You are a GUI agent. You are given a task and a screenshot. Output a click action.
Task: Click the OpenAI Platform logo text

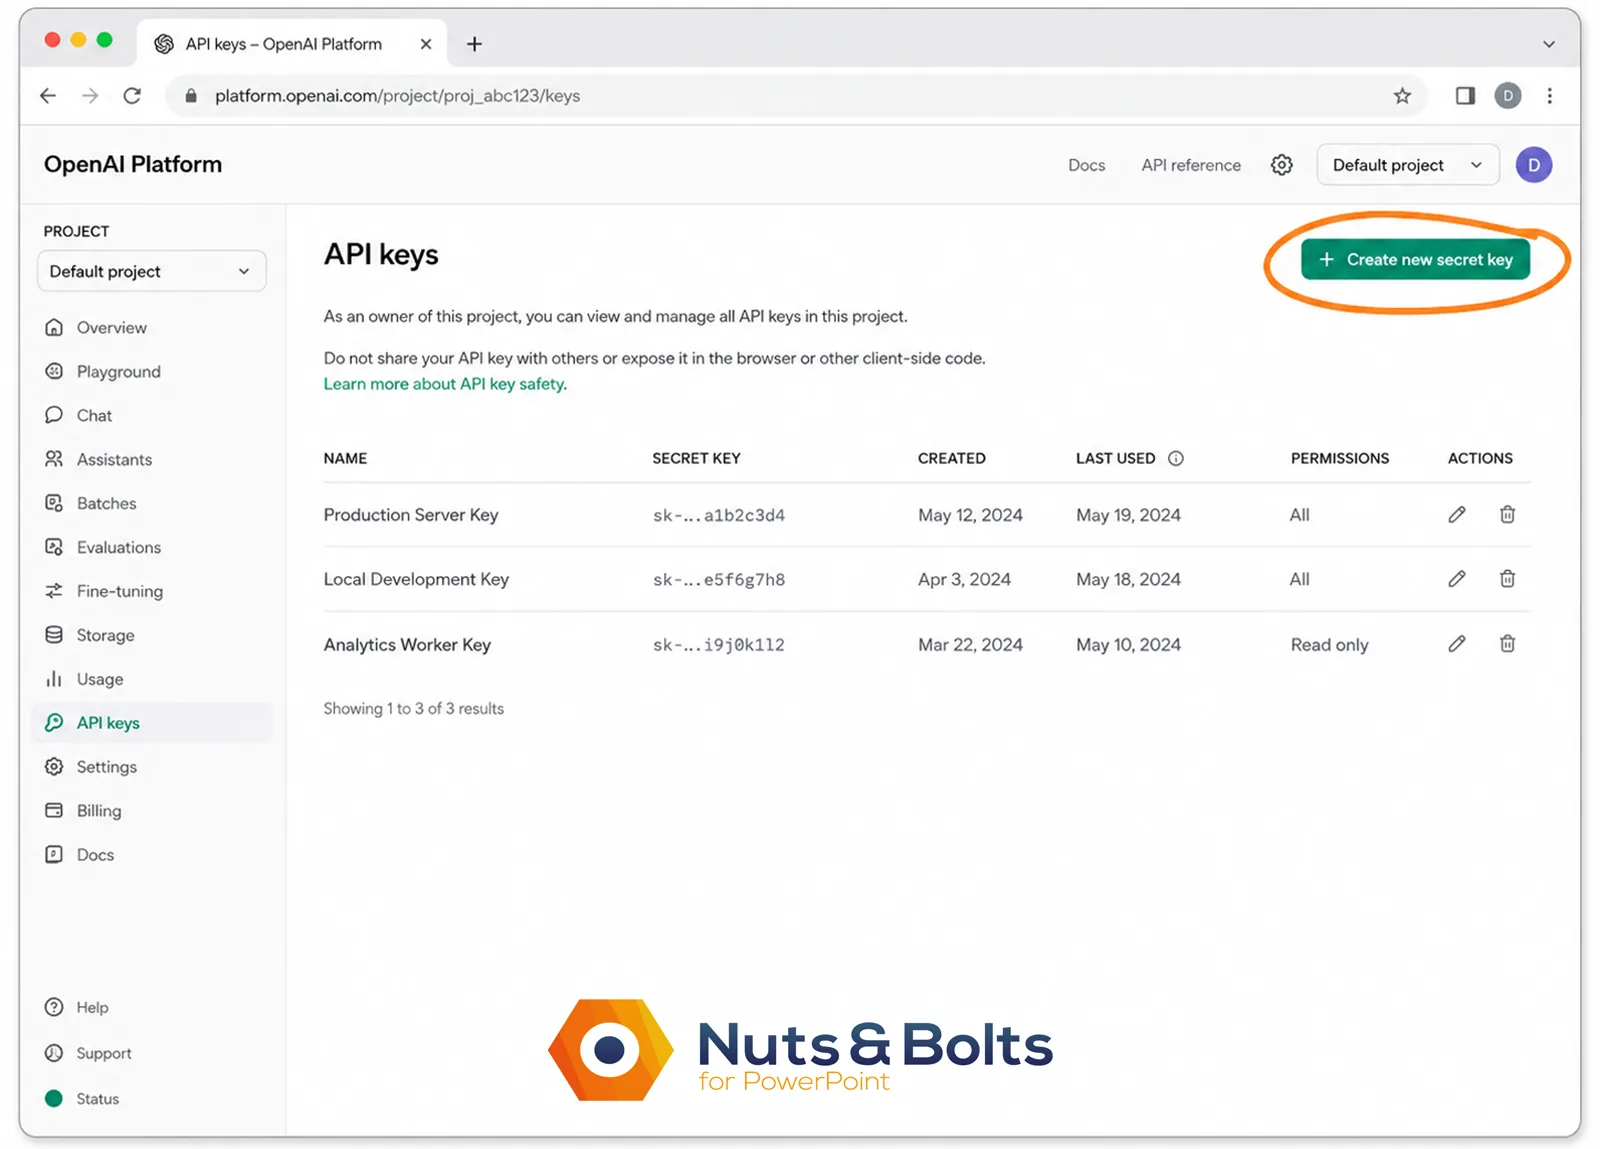[x=133, y=164]
